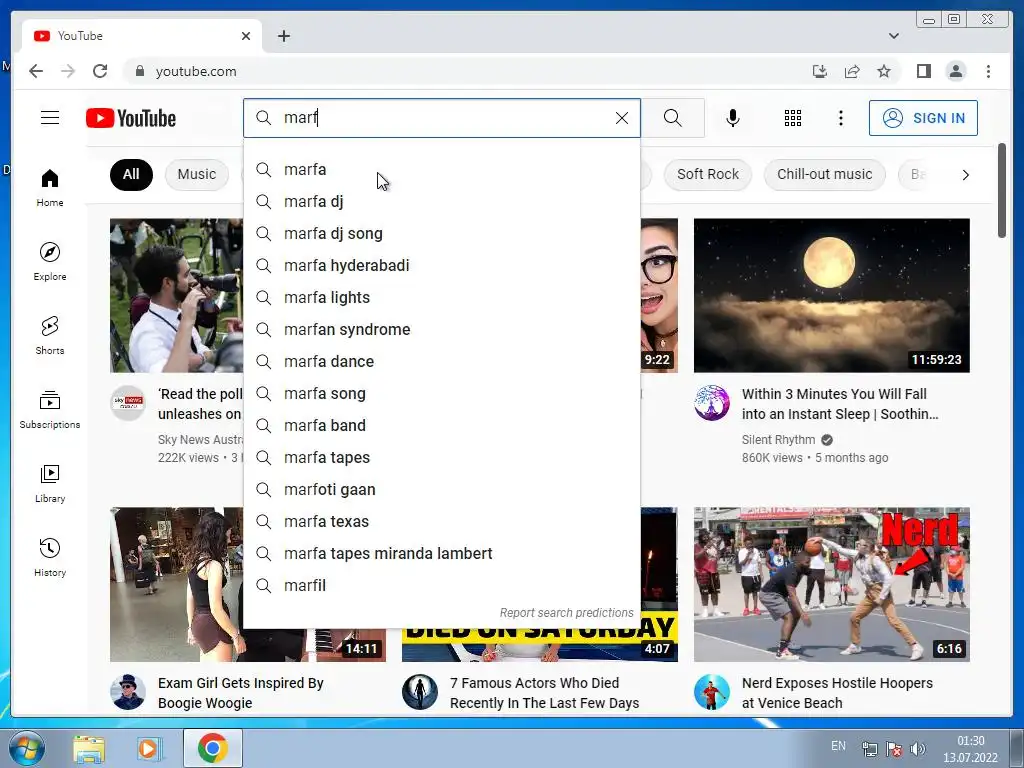Screen dimensions: 1024x768
Task: Open Nerd Exposes Hostile Hoopers thumbnail
Action: click(831, 584)
